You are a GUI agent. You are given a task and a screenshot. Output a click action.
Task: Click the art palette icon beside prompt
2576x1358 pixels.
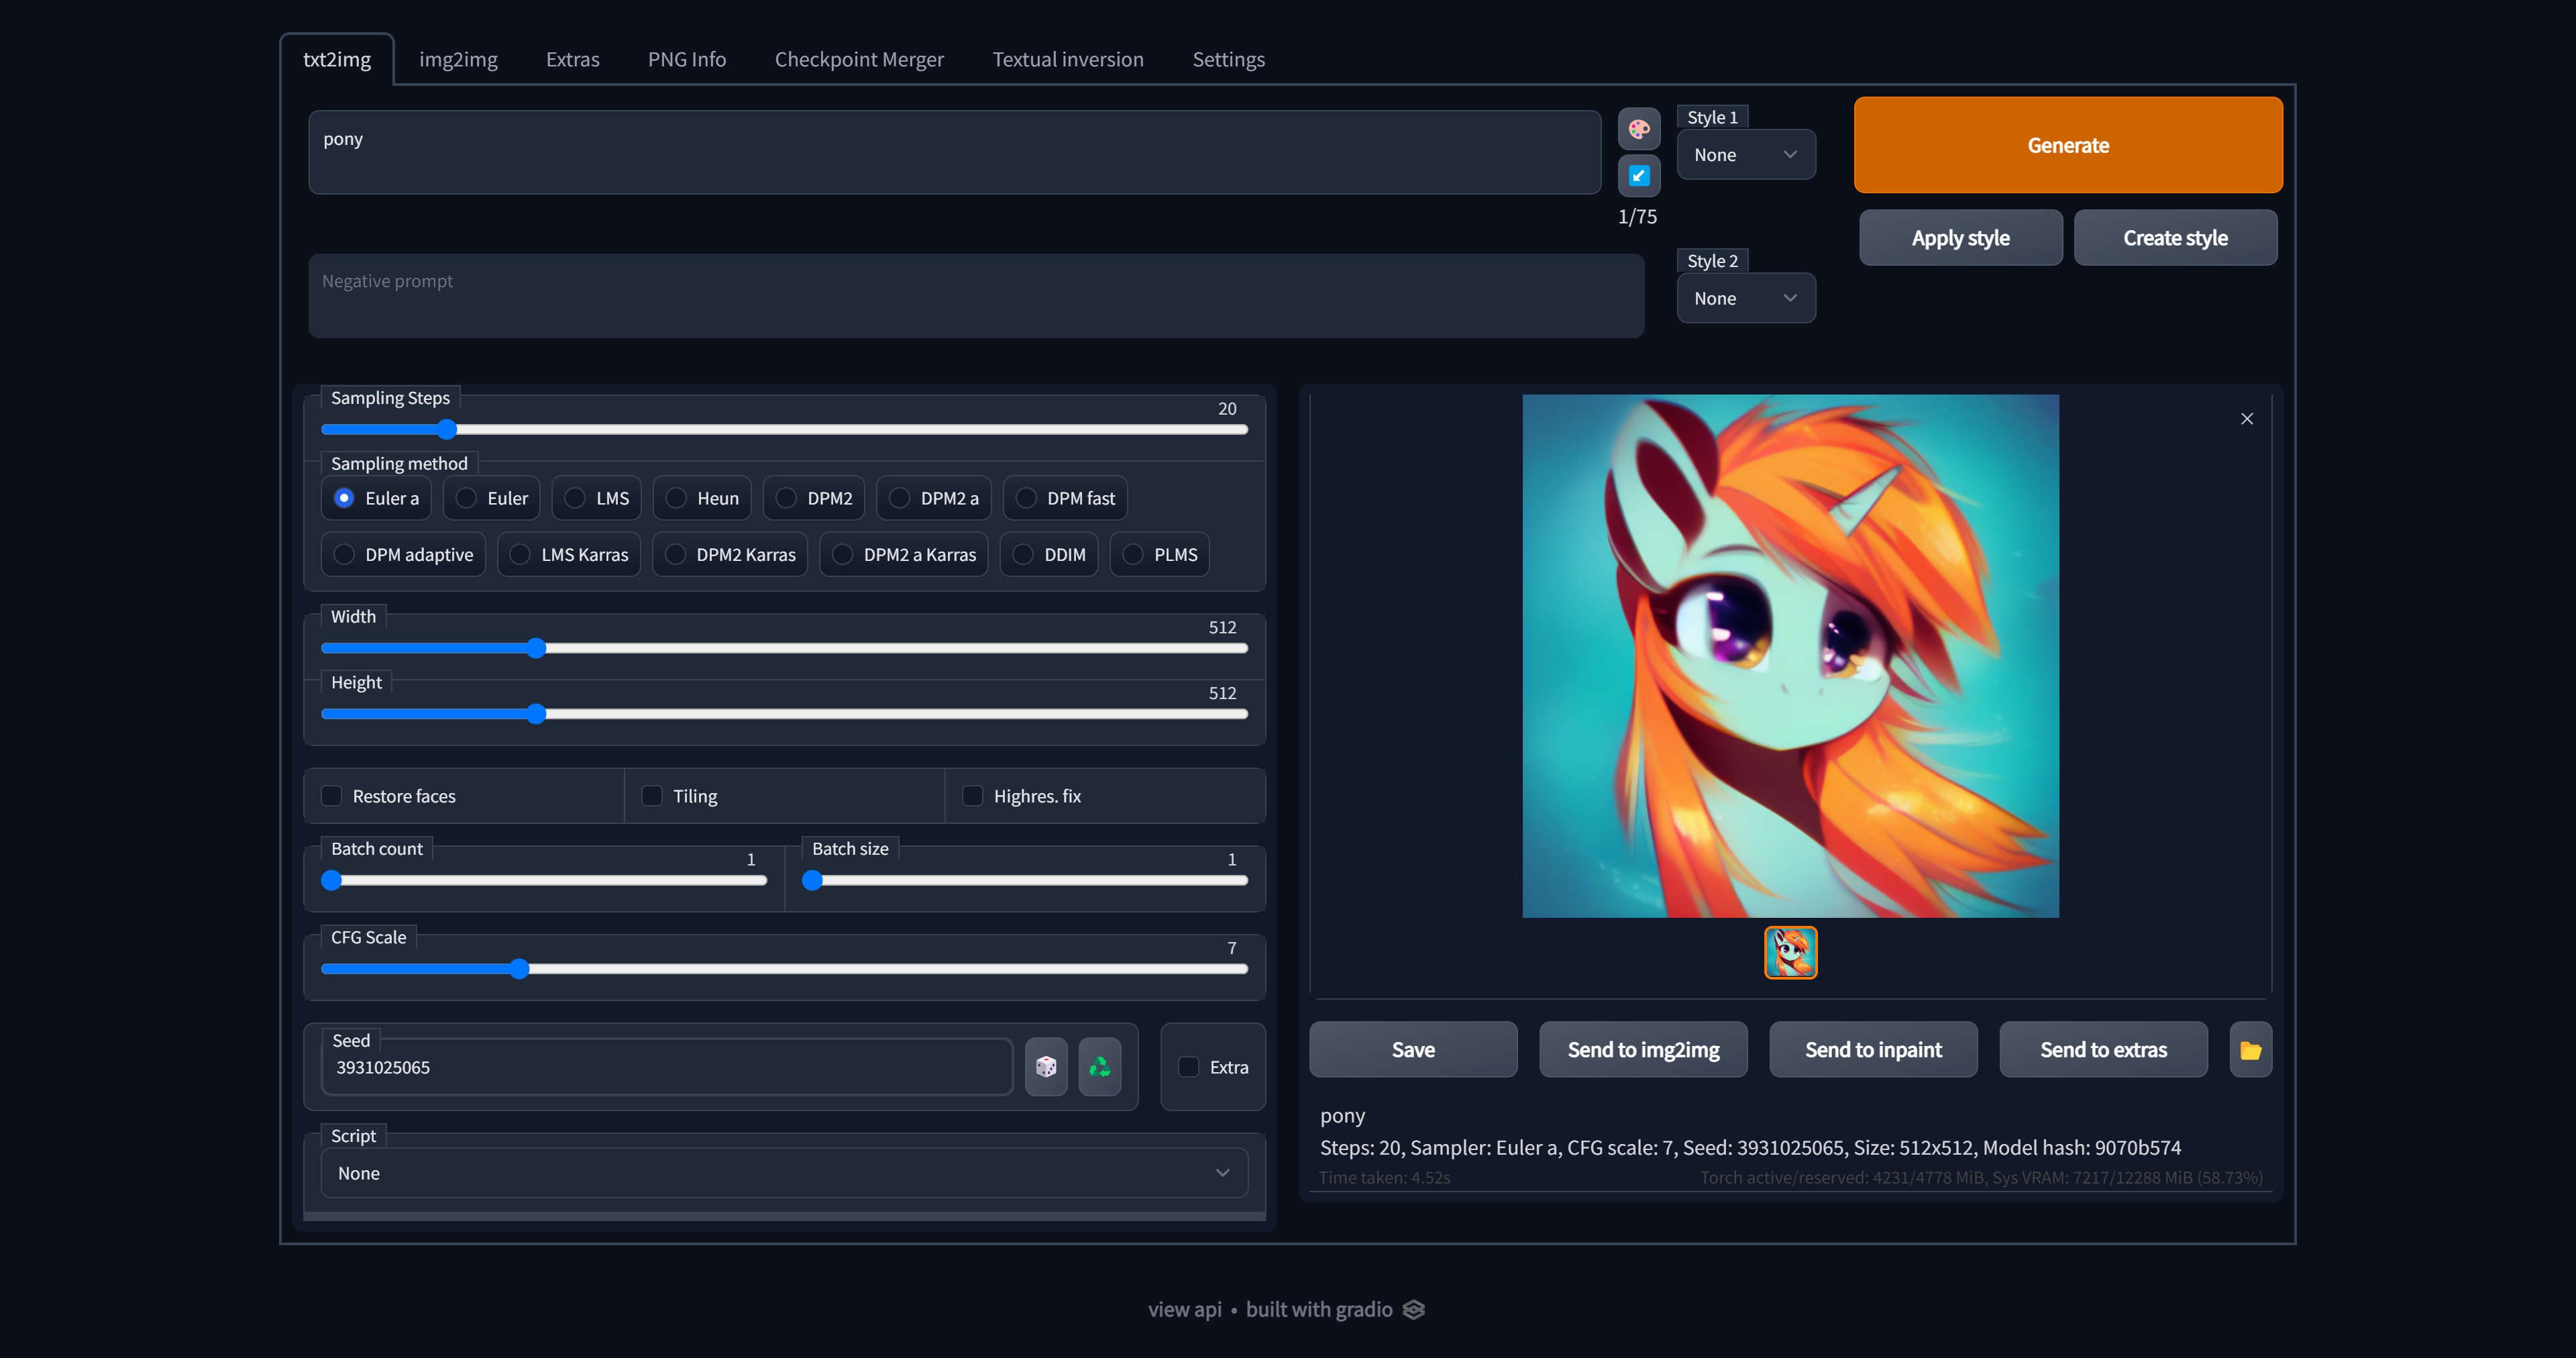pyautogui.click(x=1638, y=129)
